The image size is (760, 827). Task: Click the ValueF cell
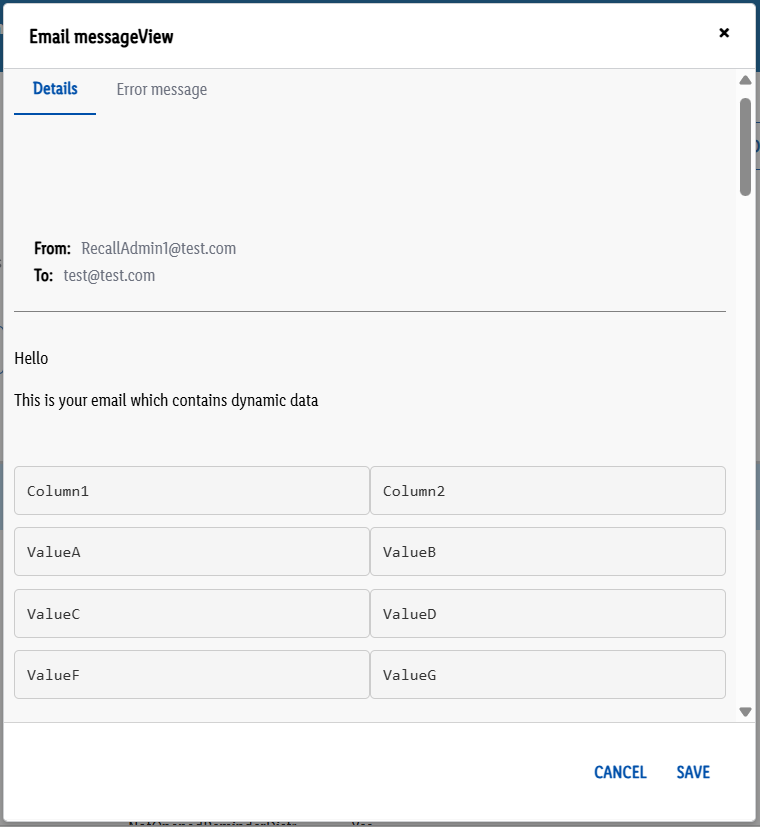[191, 675]
